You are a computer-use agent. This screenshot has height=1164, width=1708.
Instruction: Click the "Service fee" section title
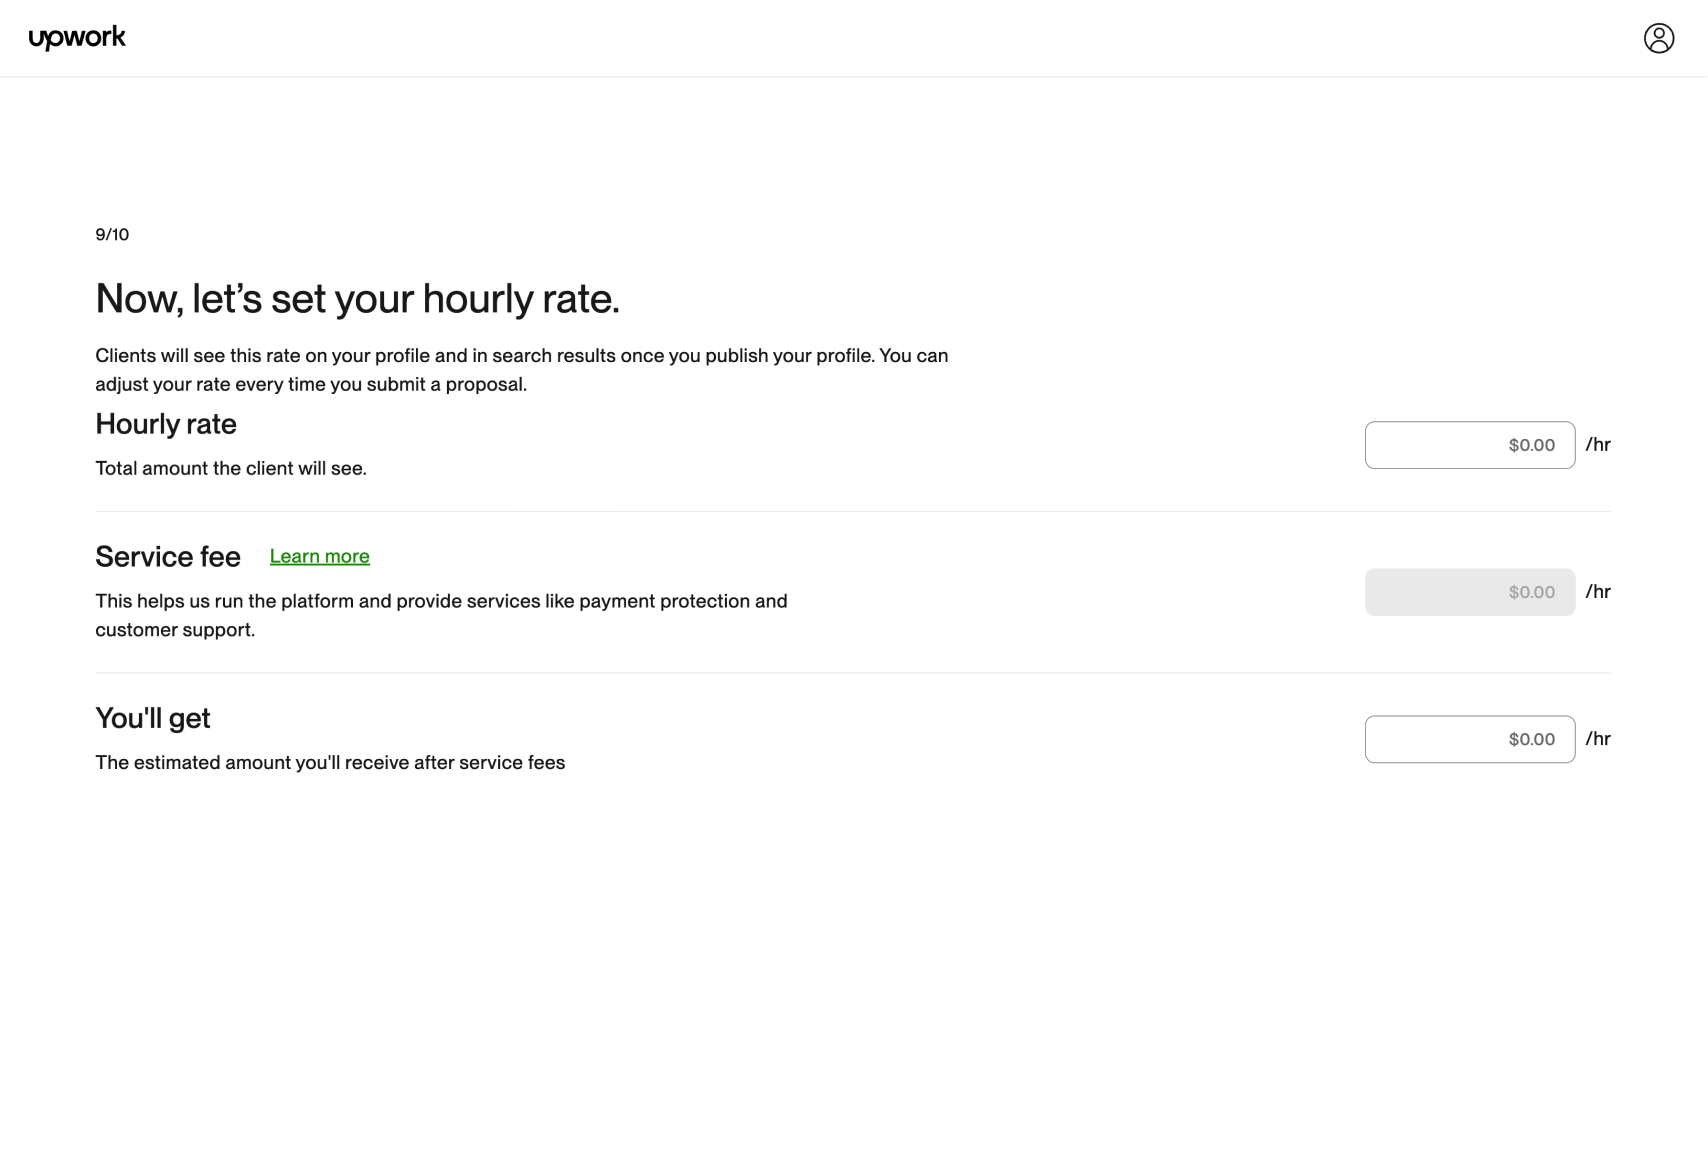168,557
